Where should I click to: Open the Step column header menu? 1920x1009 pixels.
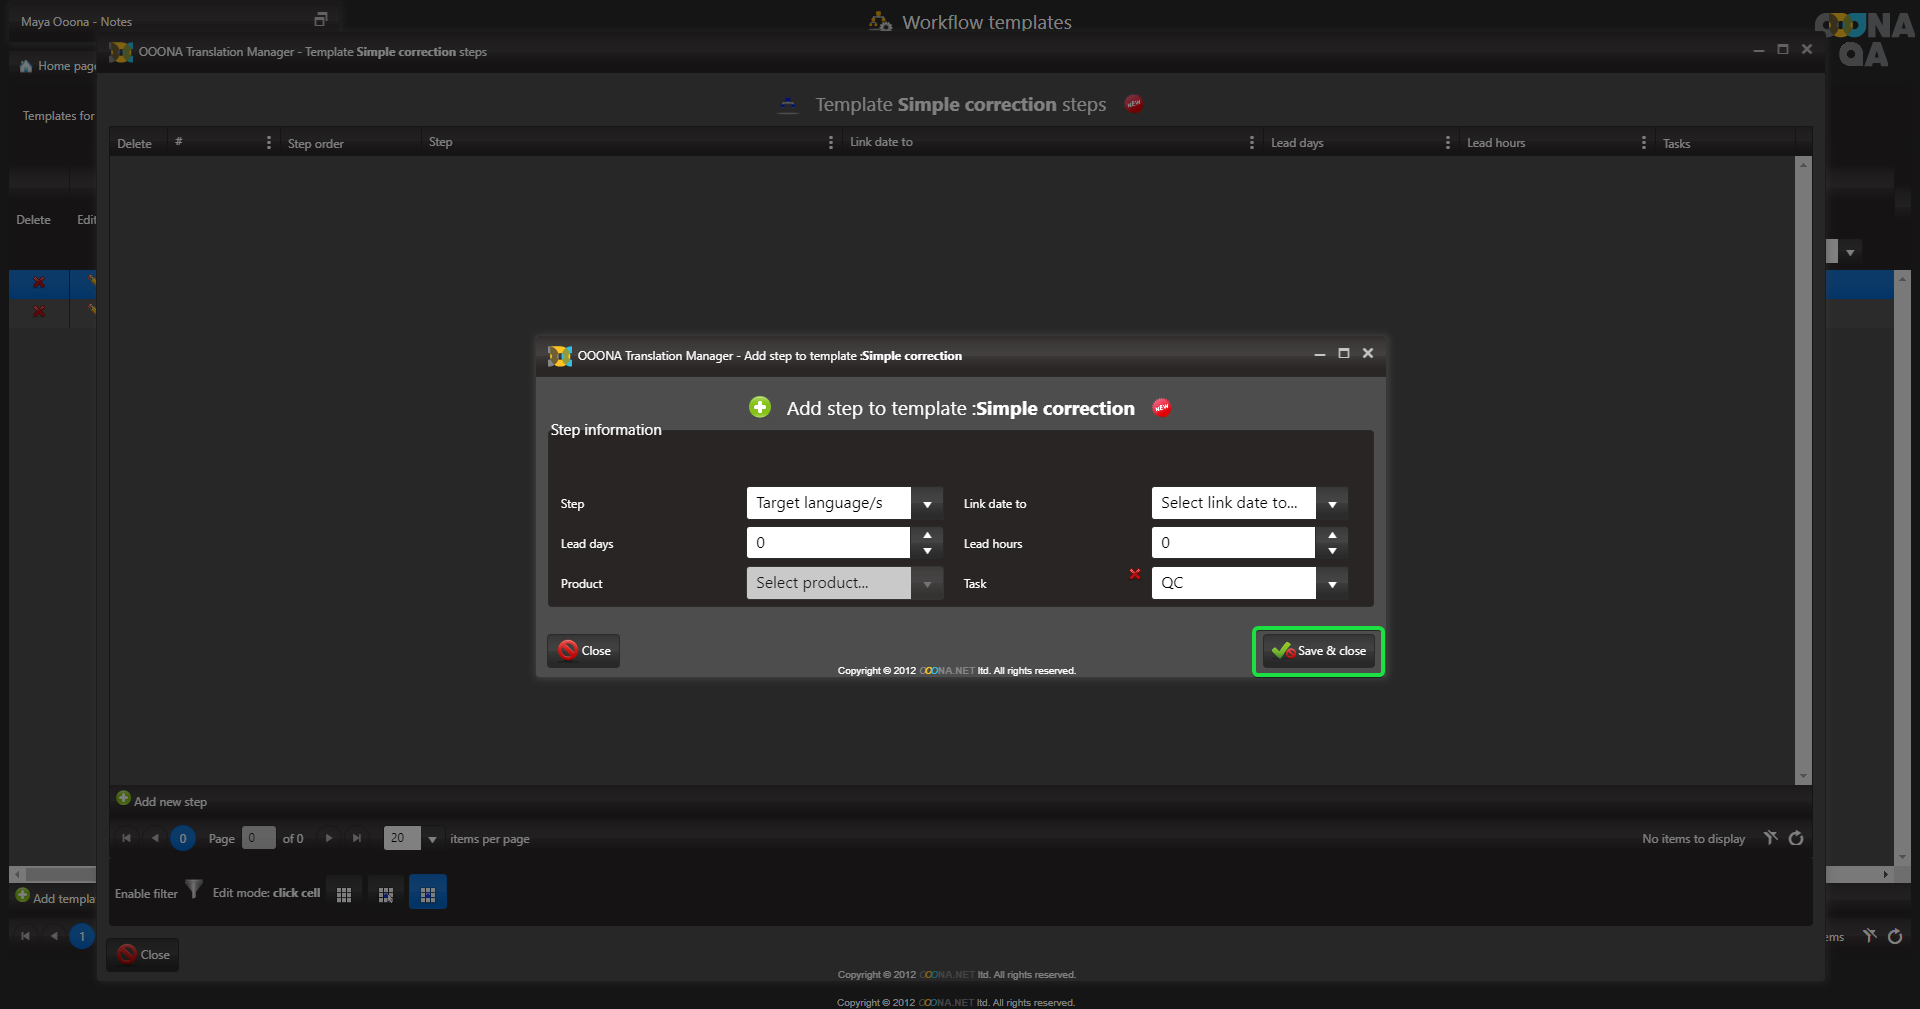(x=830, y=143)
